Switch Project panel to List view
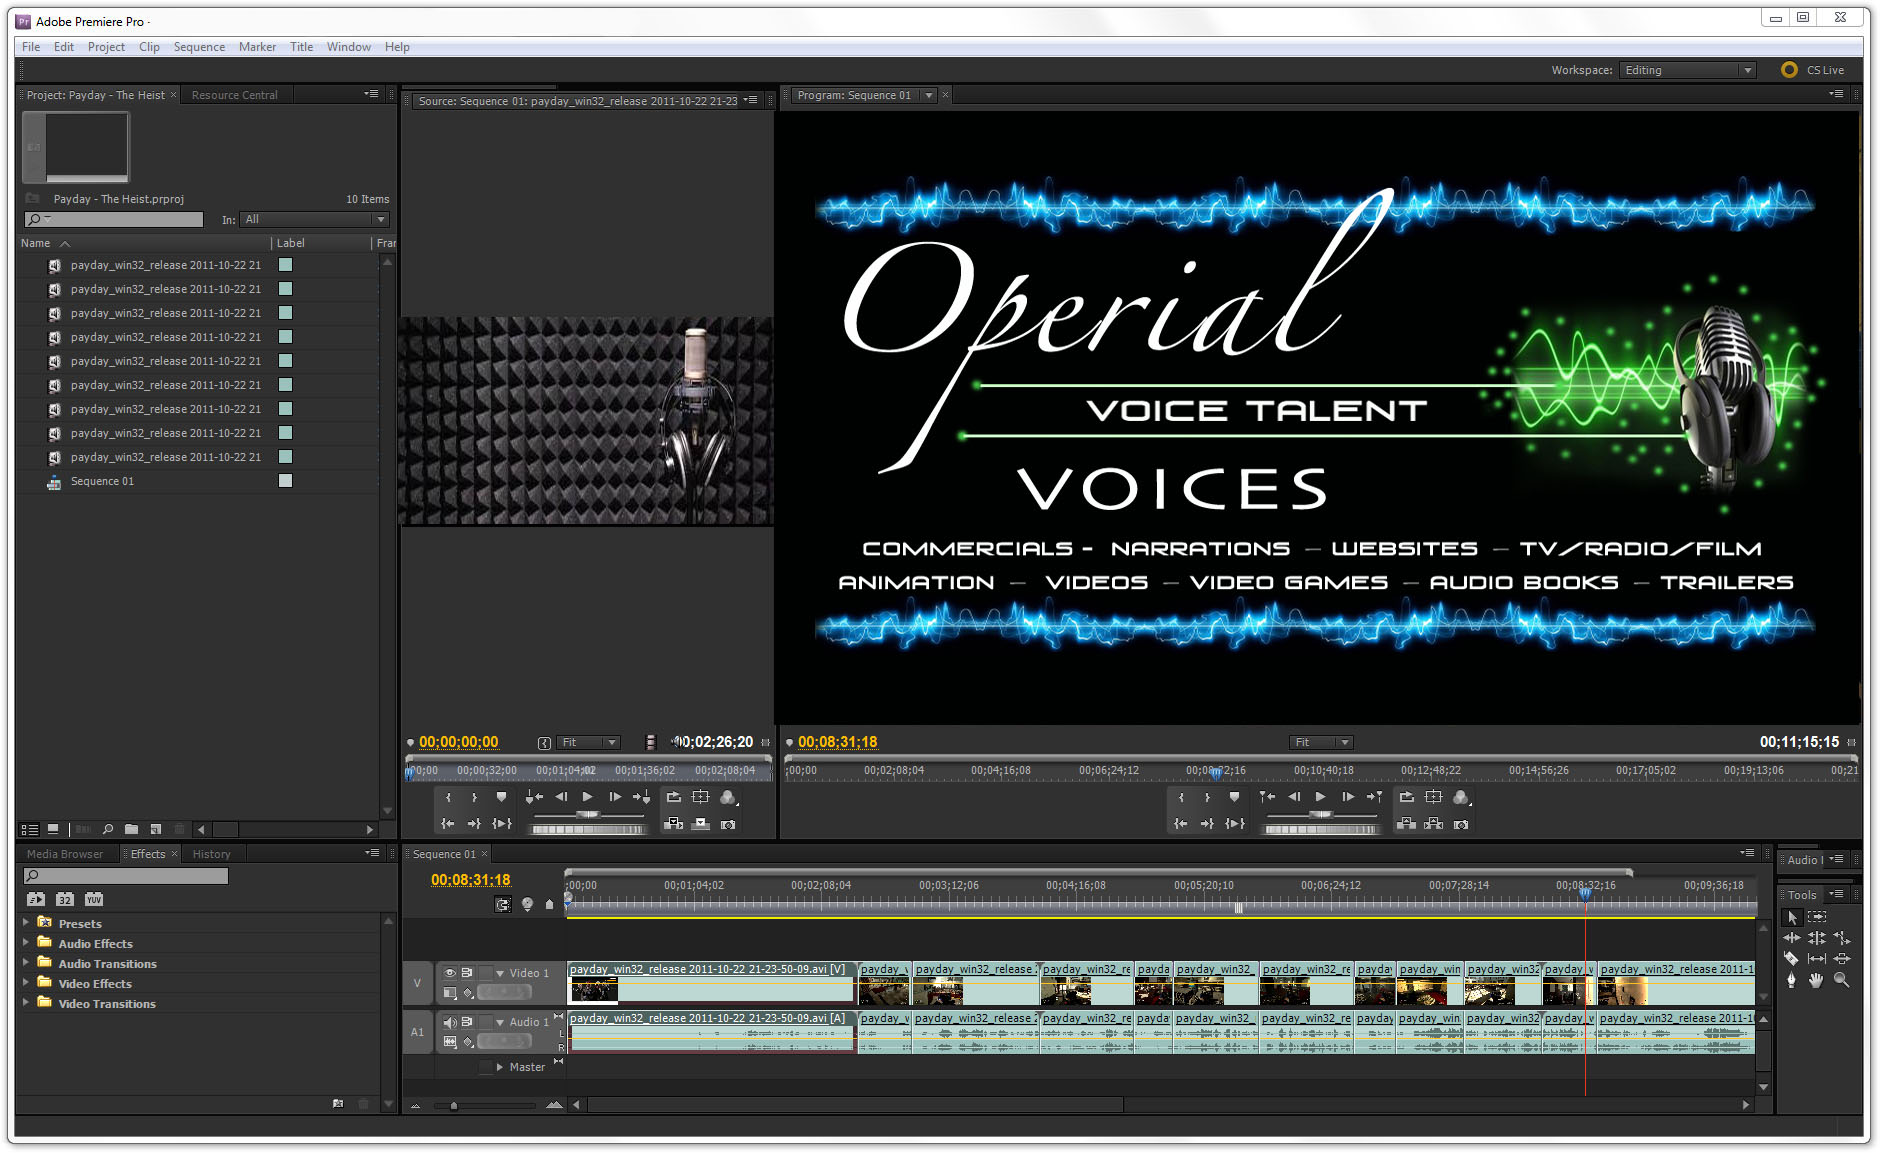Image resolution: width=1880 pixels, height=1153 pixels. point(30,829)
